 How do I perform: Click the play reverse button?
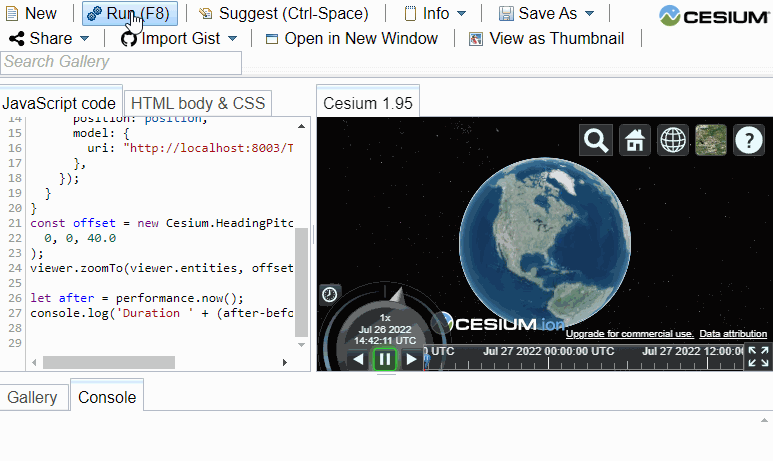pyautogui.click(x=358, y=359)
